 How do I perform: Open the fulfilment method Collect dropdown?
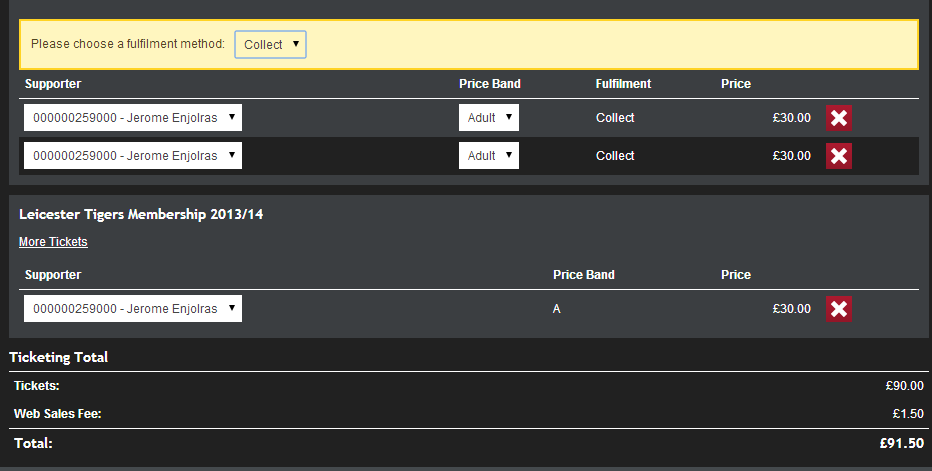click(270, 44)
